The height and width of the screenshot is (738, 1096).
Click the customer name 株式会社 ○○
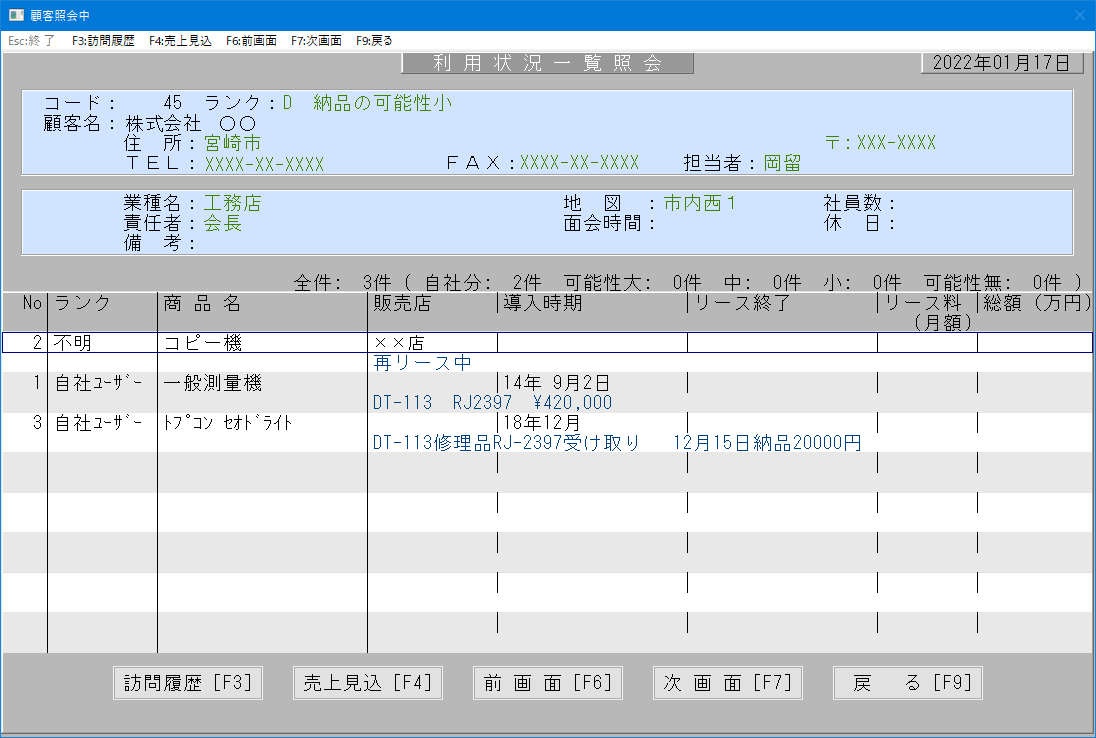pos(191,124)
